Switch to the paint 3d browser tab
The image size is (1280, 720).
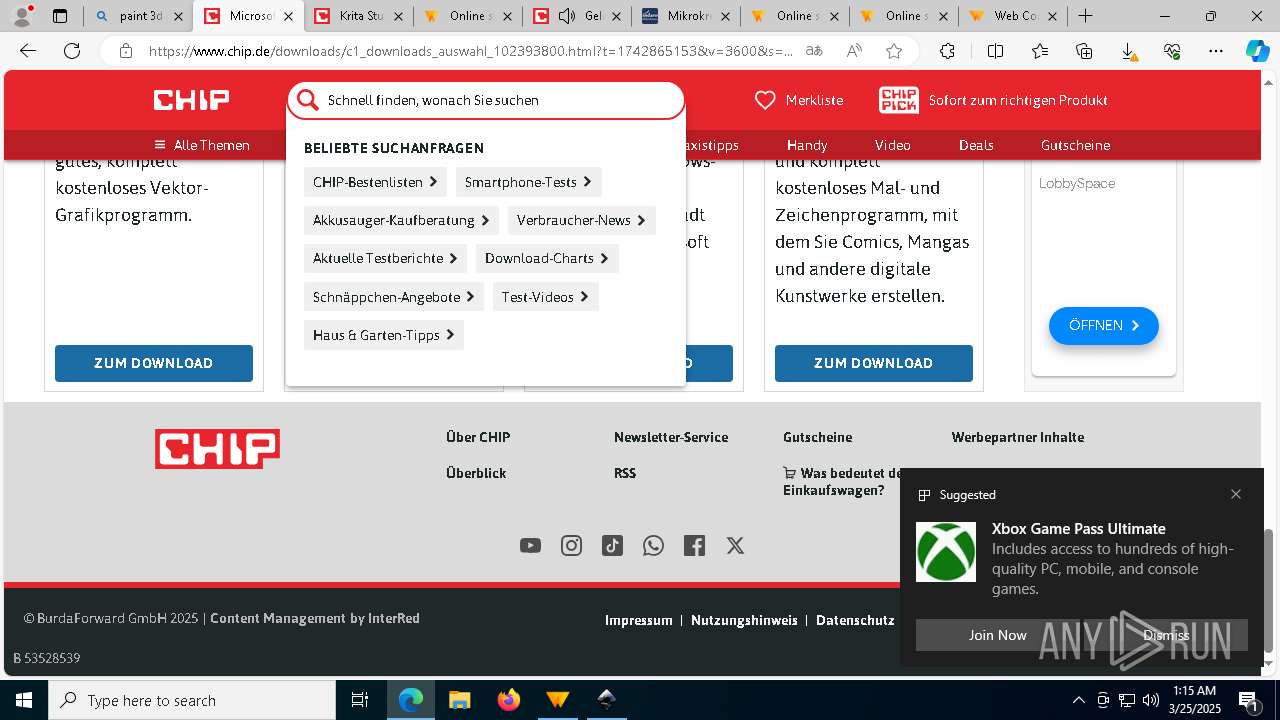(138, 16)
